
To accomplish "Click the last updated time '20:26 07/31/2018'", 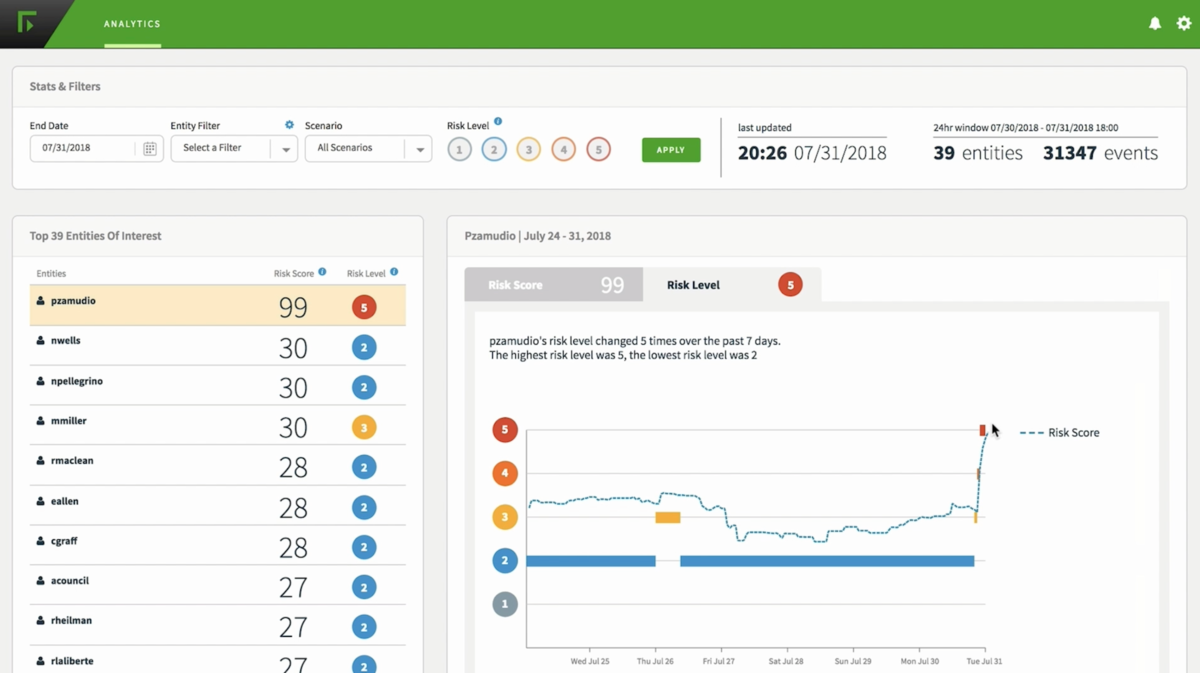I will pos(812,153).
